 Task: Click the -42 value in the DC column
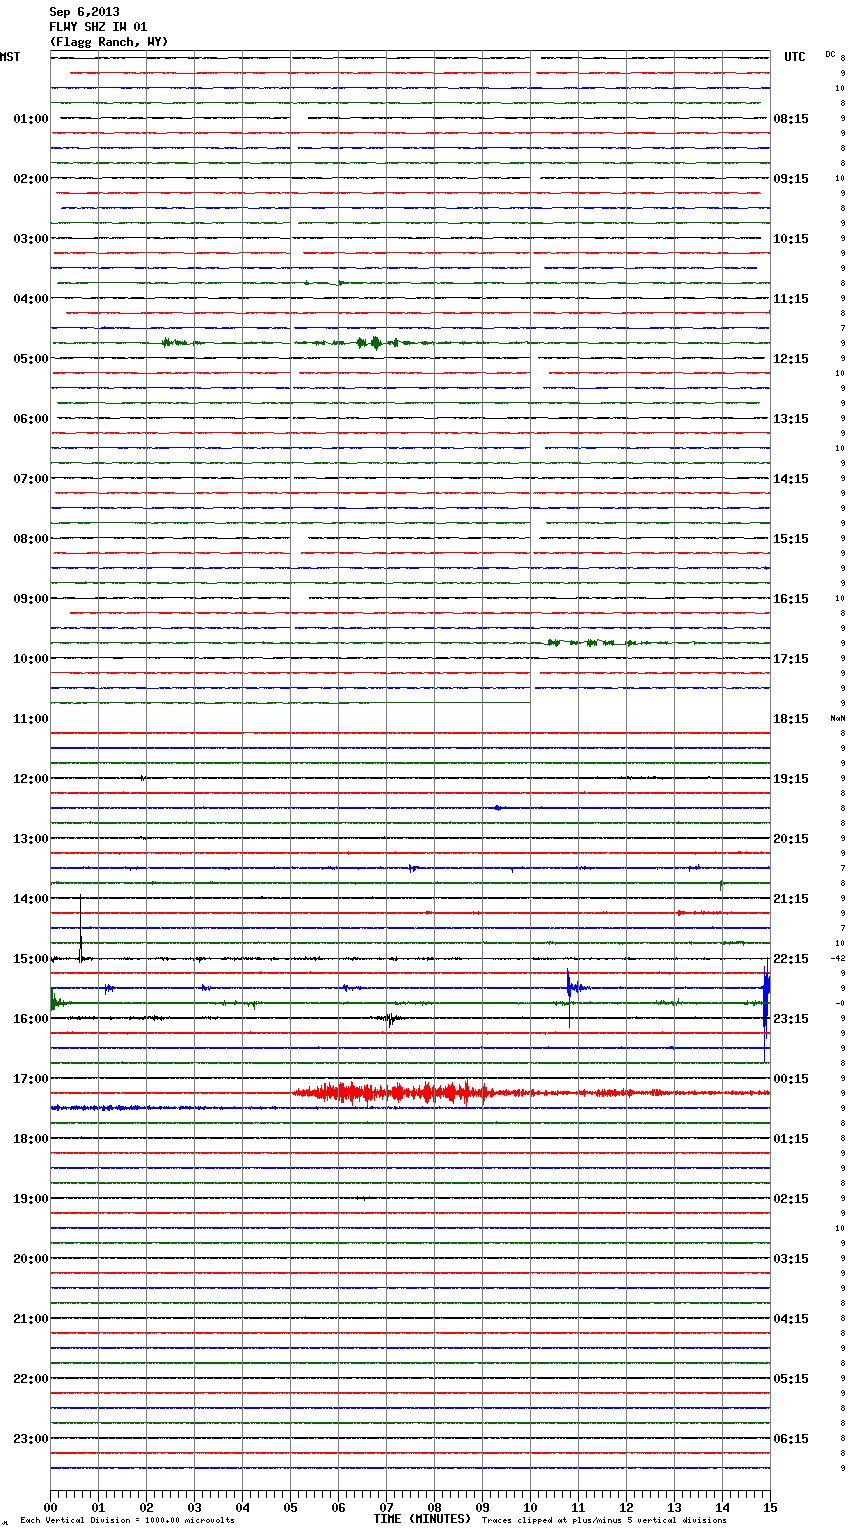coord(838,959)
